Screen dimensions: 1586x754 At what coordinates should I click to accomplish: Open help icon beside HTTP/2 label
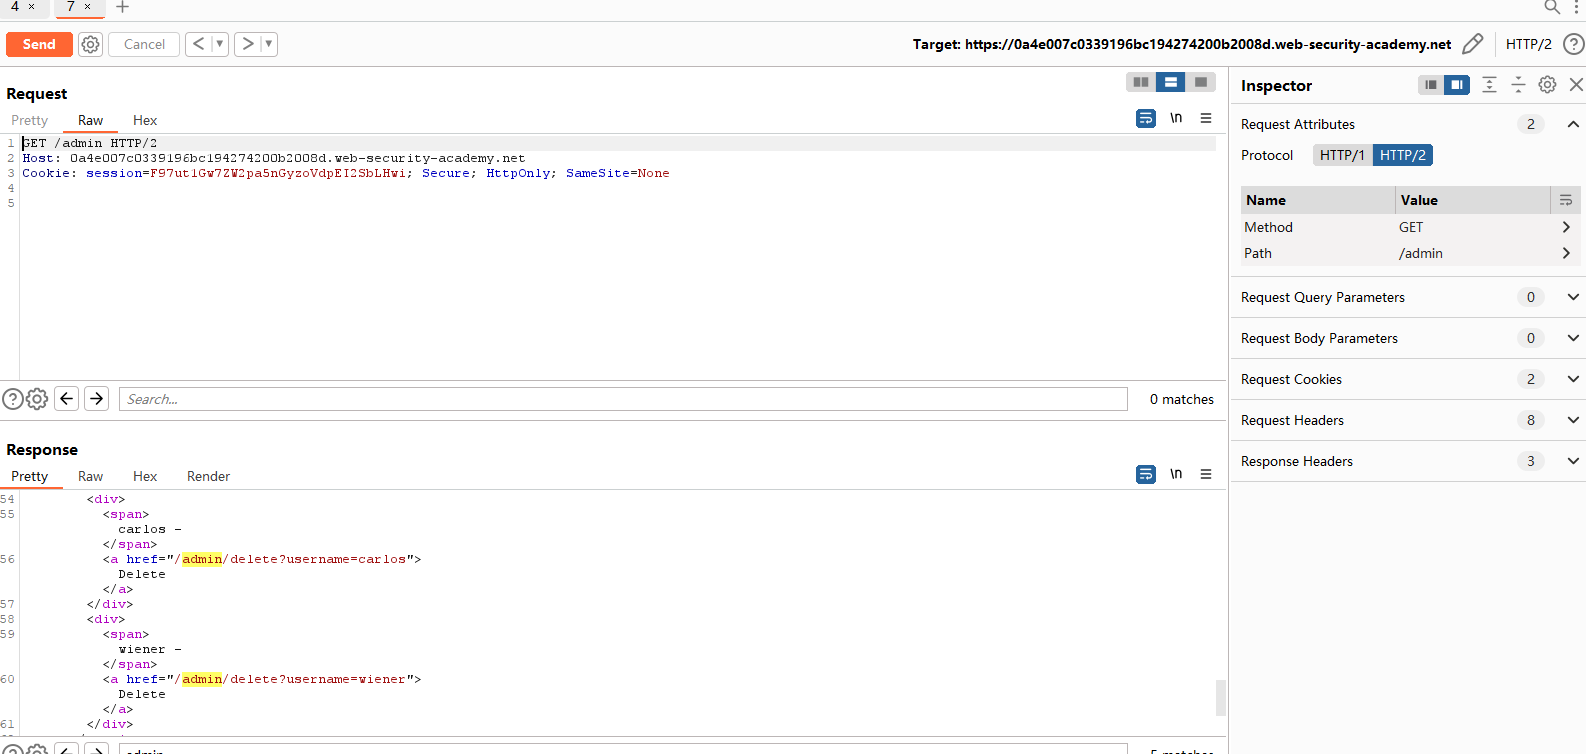[x=1573, y=44]
